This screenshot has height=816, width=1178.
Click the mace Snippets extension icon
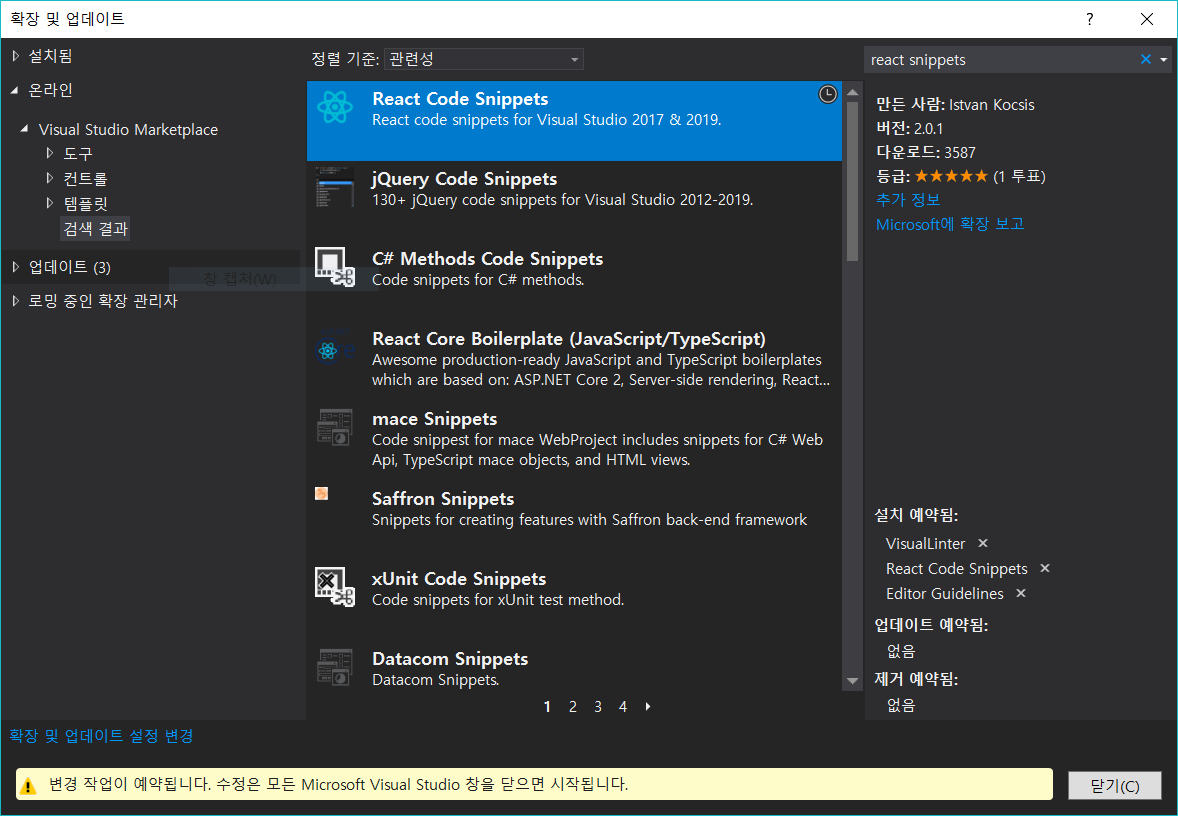334,428
